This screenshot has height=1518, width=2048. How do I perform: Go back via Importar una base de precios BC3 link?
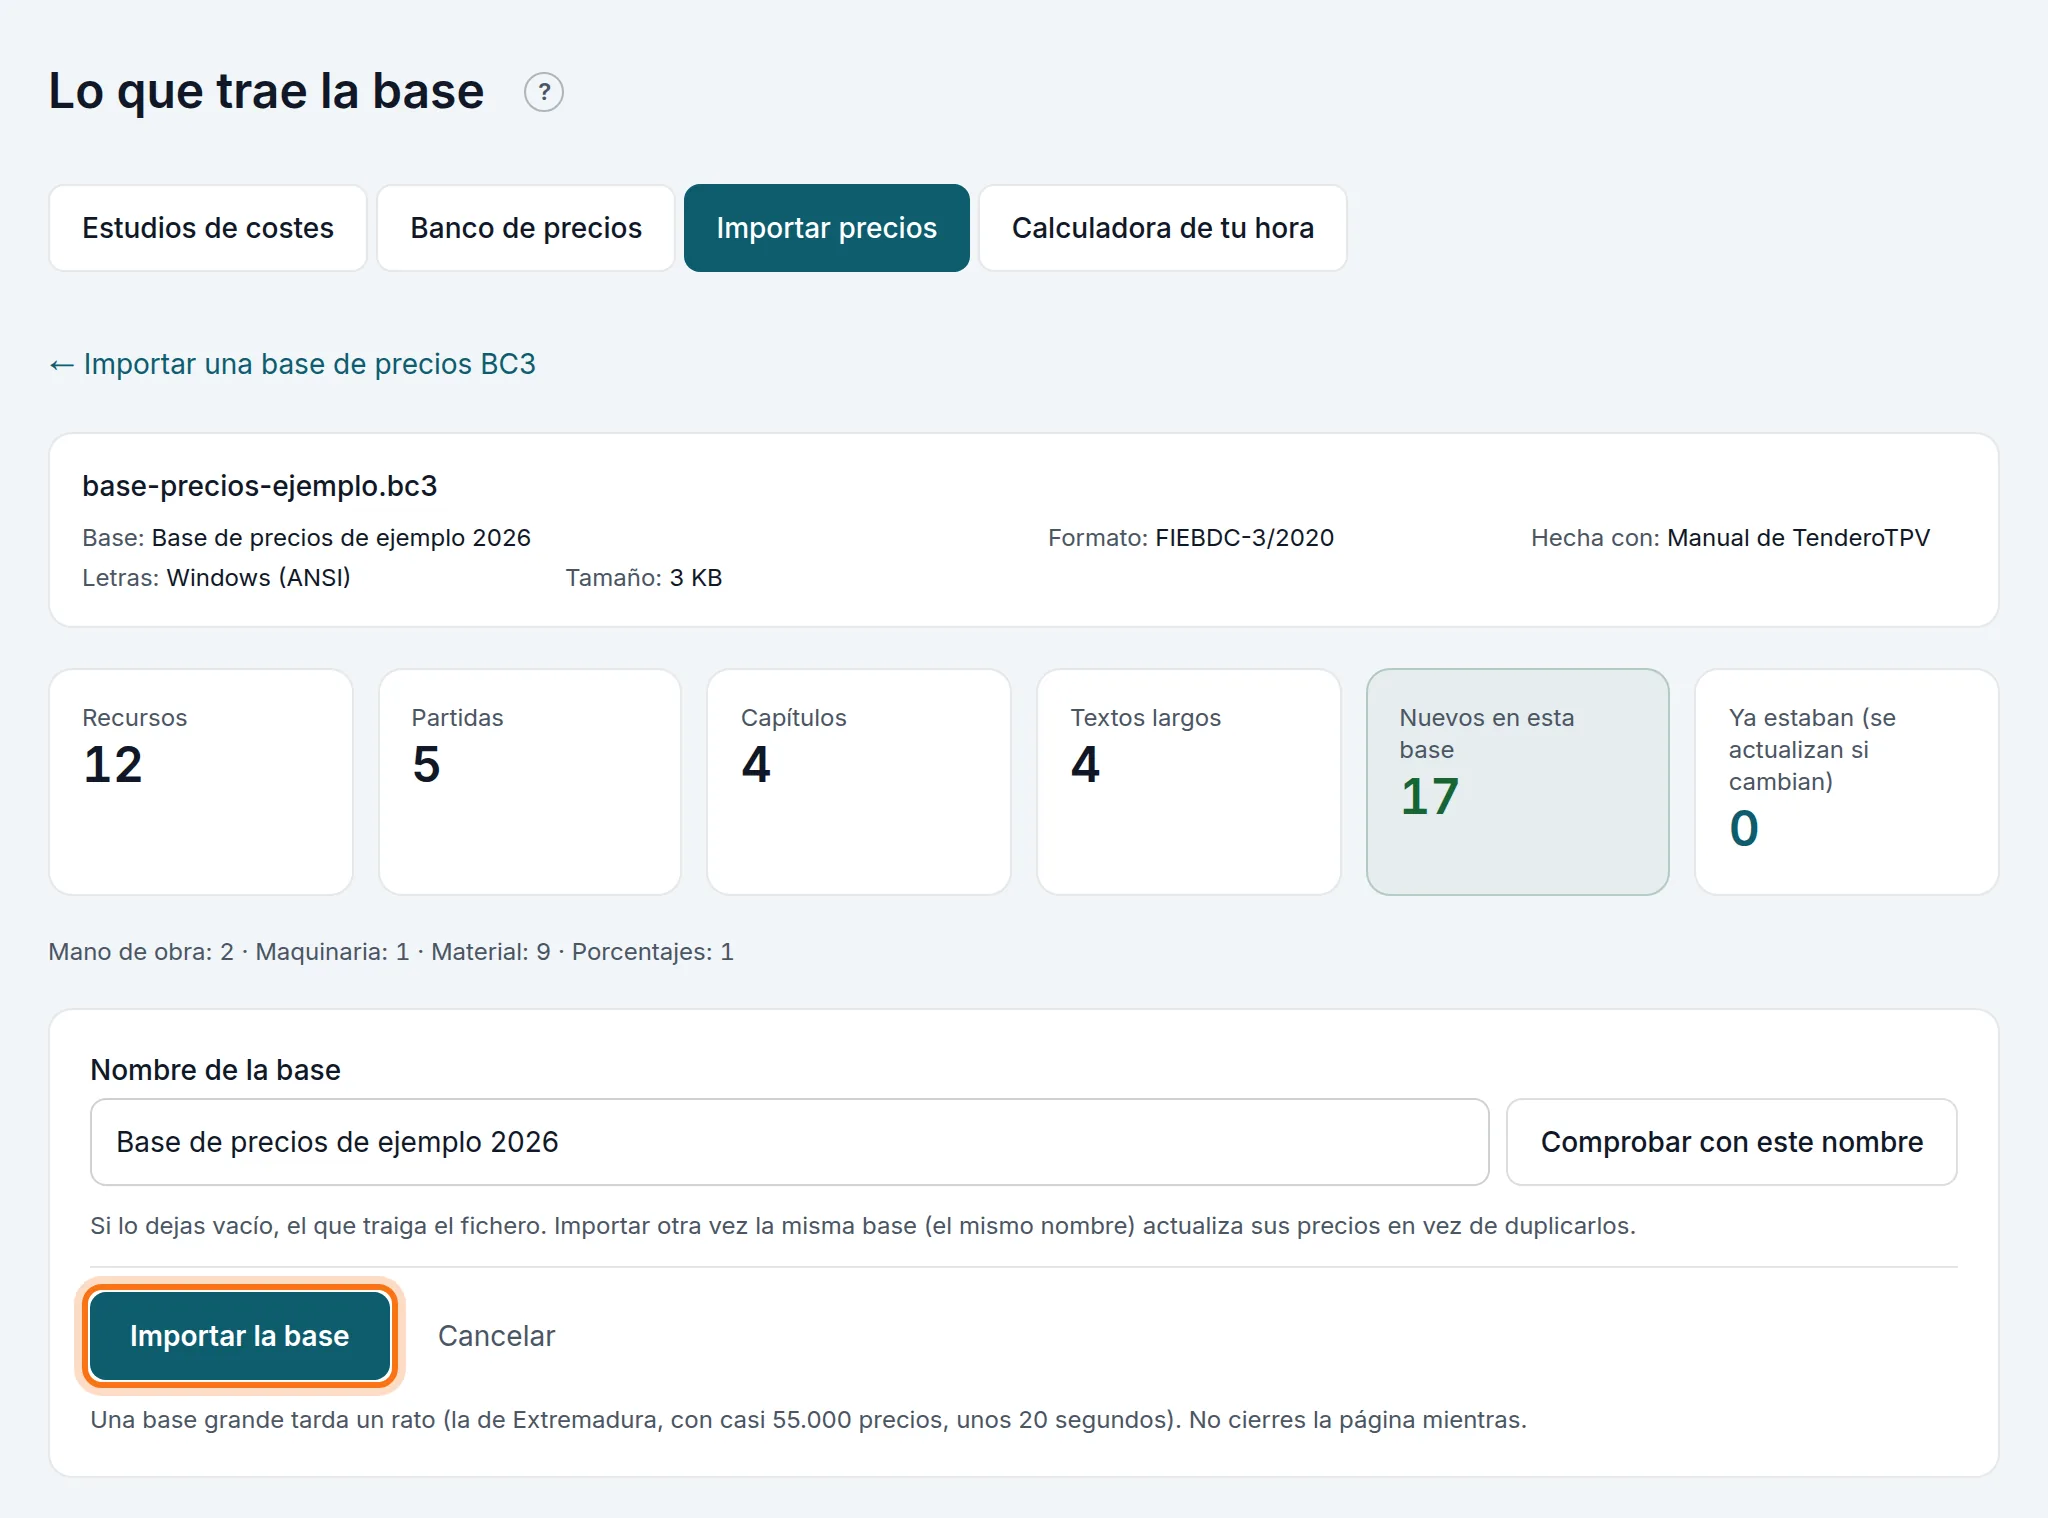click(x=292, y=364)
